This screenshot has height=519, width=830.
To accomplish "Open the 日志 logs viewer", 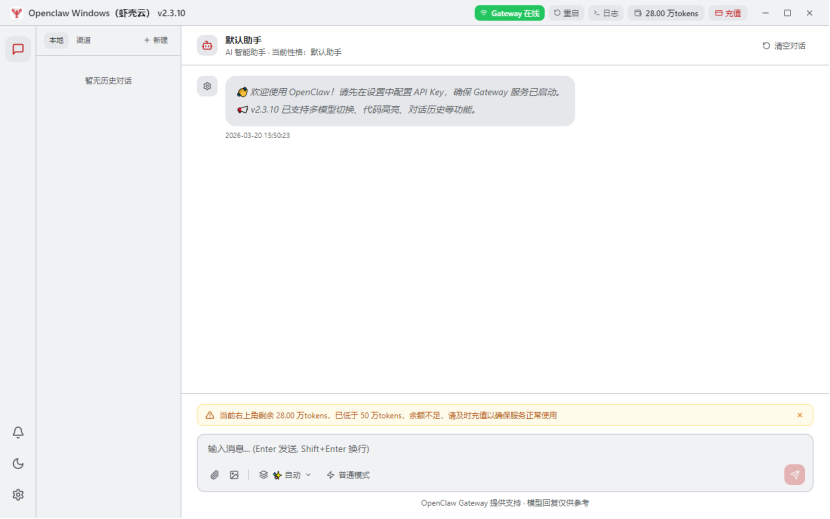I will (606, 13).
